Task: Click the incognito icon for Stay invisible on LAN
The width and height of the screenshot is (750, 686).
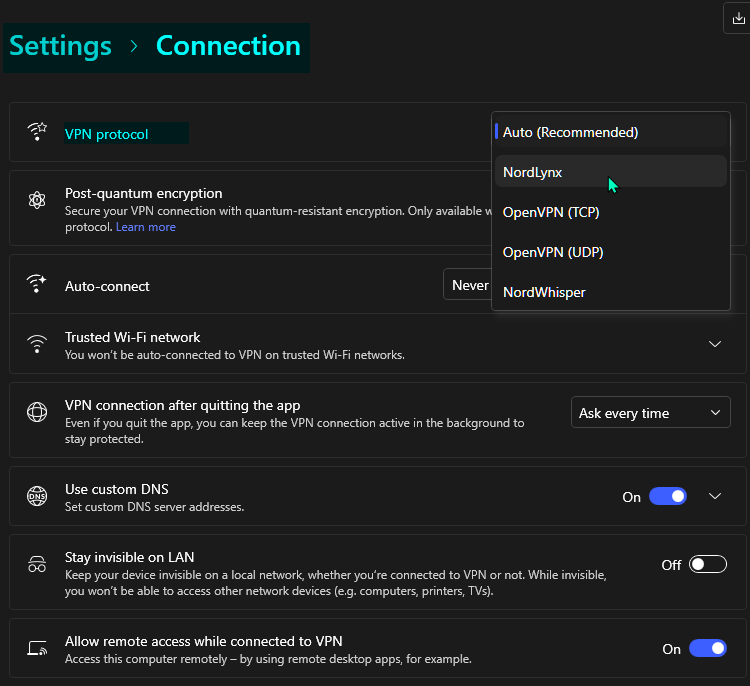Action: click(x=37, y=564)
